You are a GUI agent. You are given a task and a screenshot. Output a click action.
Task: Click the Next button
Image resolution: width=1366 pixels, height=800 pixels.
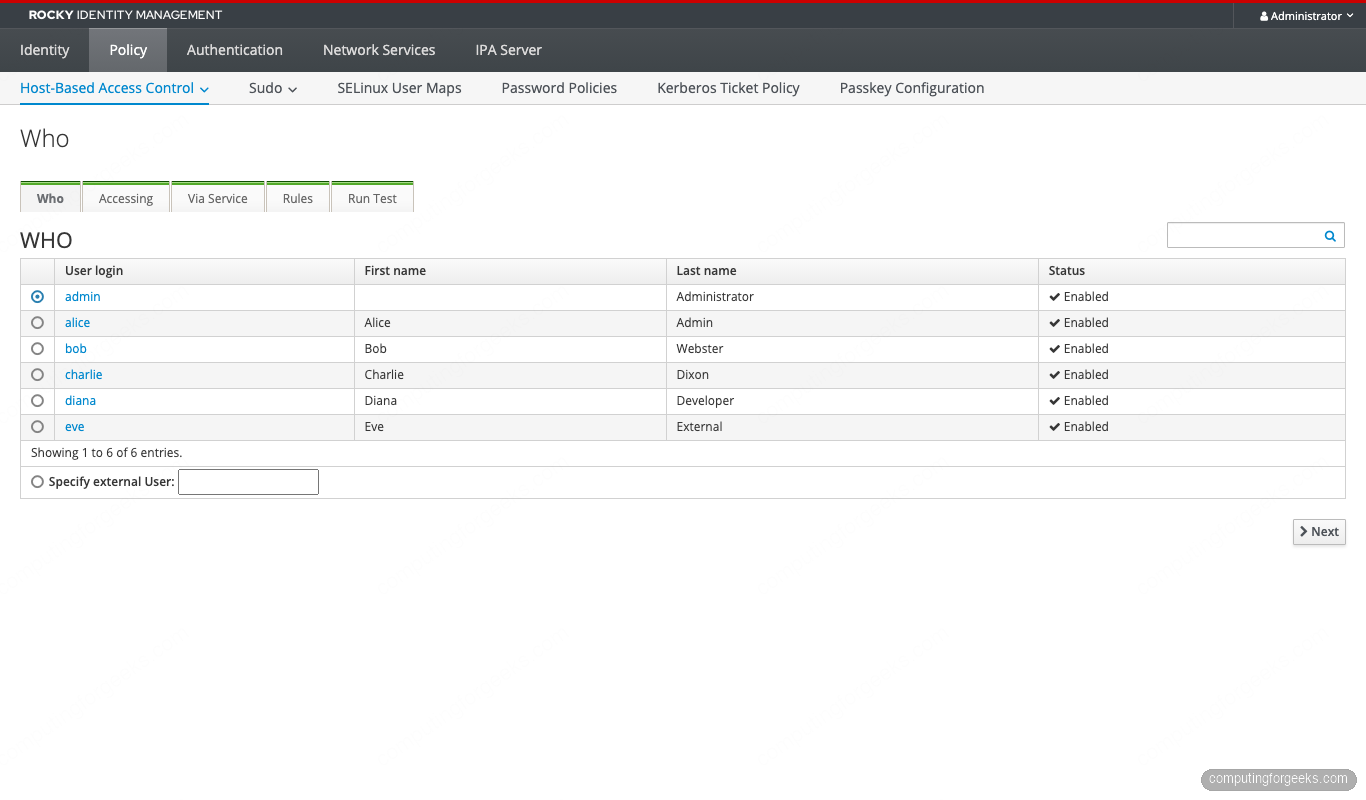pos(1319,532)
